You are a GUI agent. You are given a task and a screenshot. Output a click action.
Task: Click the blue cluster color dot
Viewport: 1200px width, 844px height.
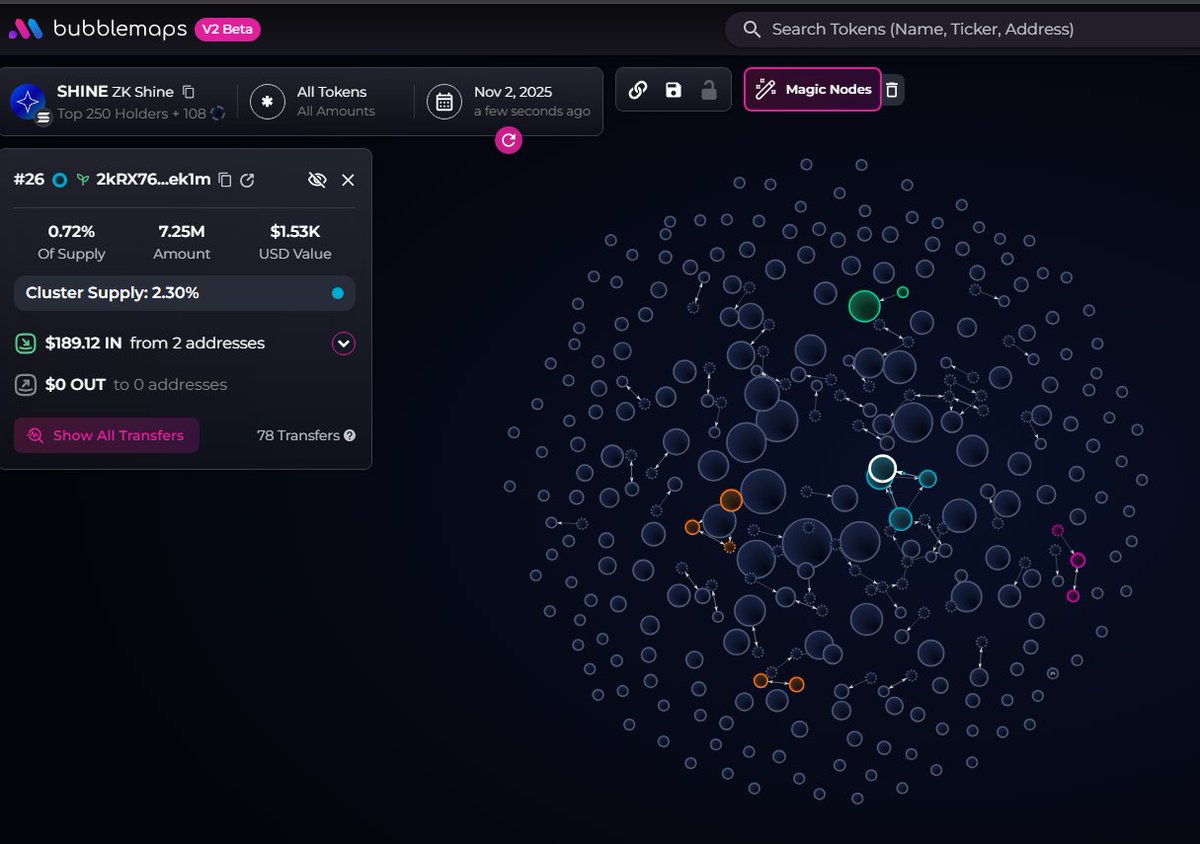pos(337,293)
